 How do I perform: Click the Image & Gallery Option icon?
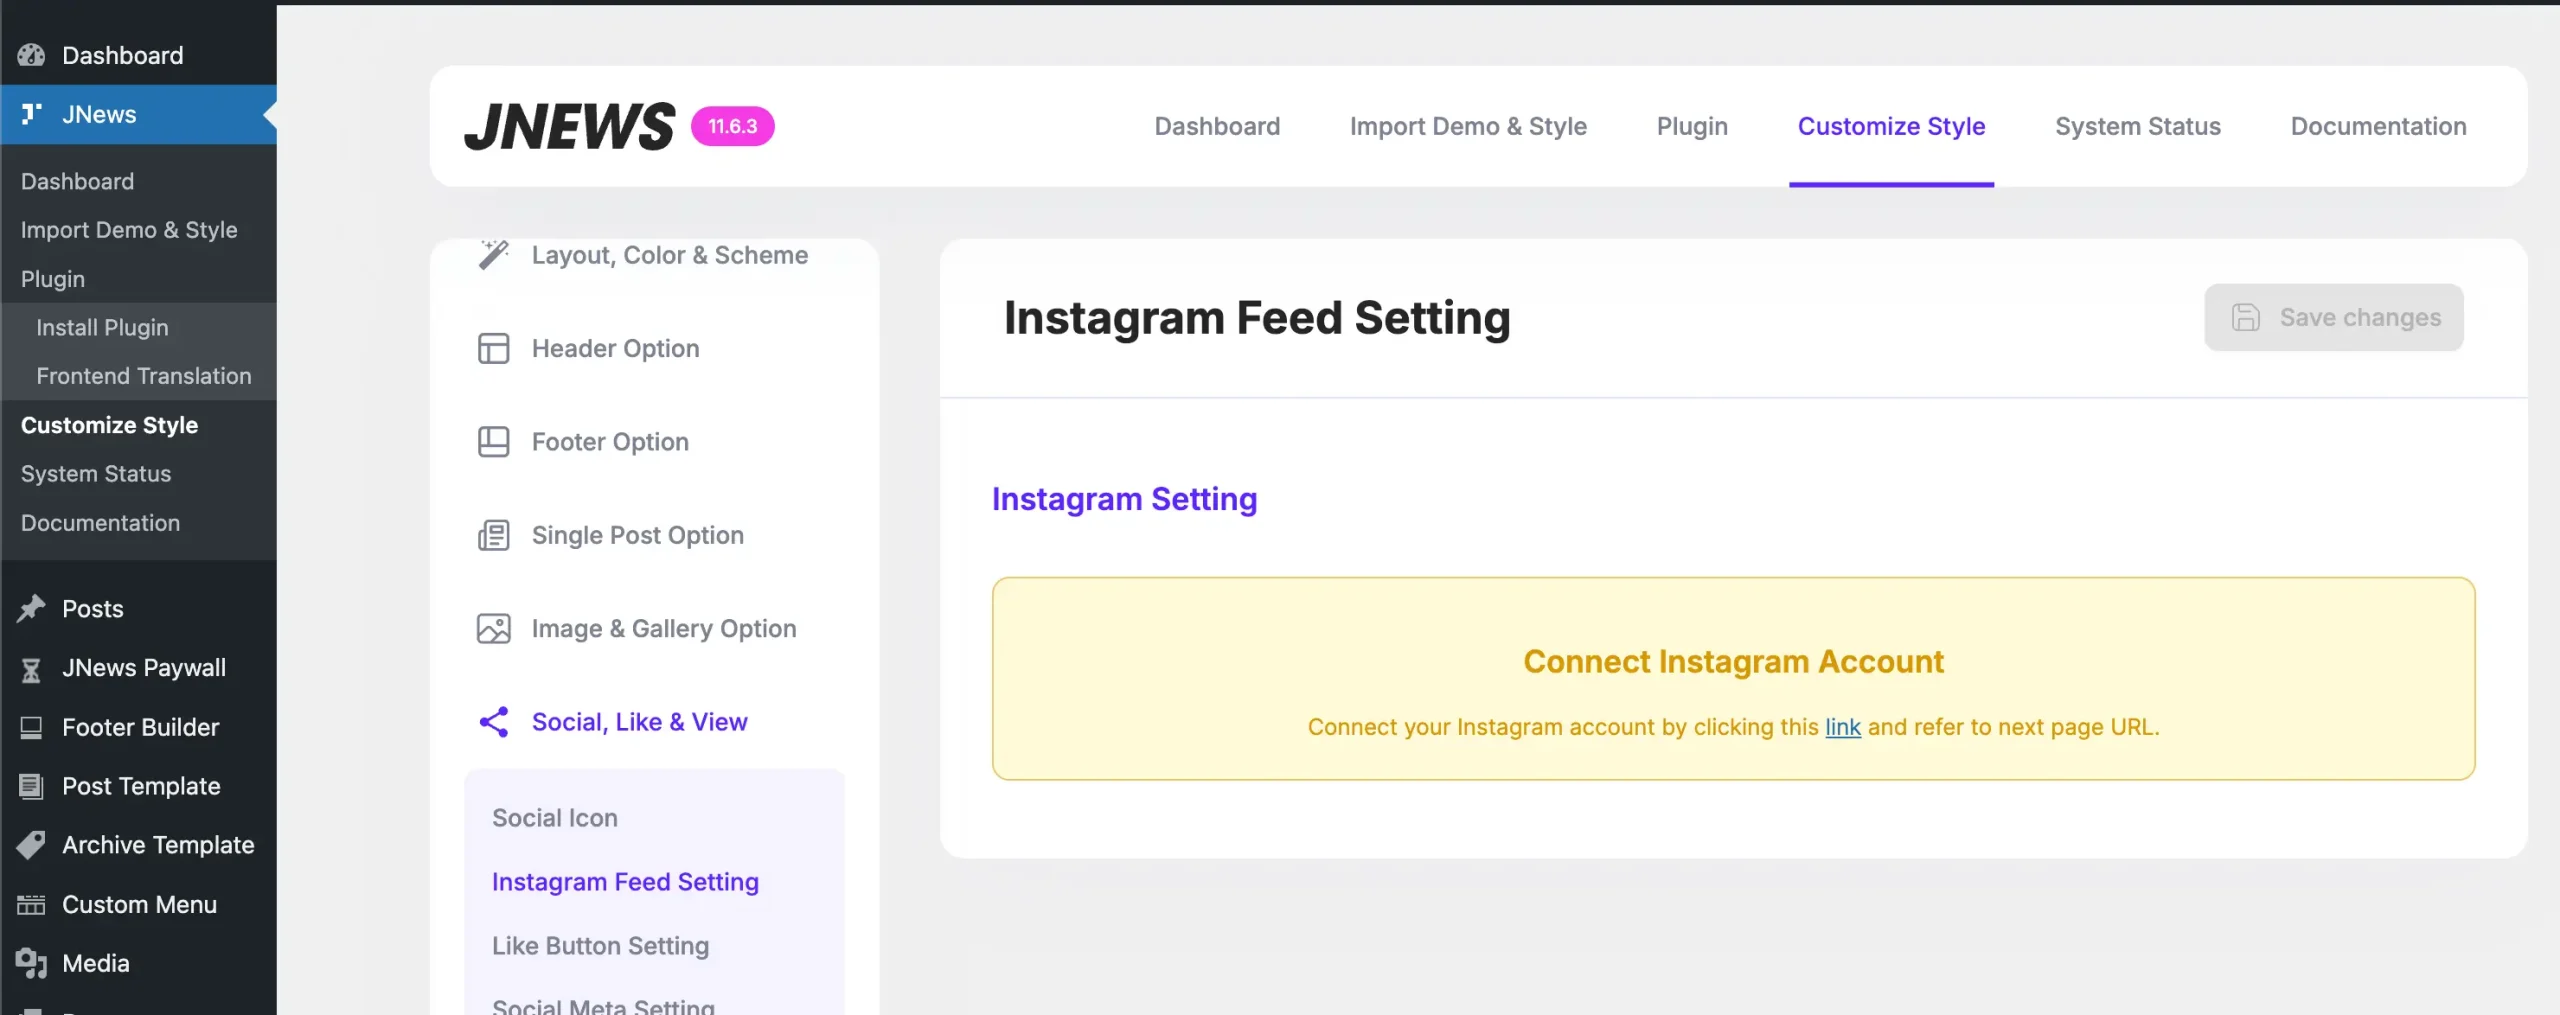(493, 628)
